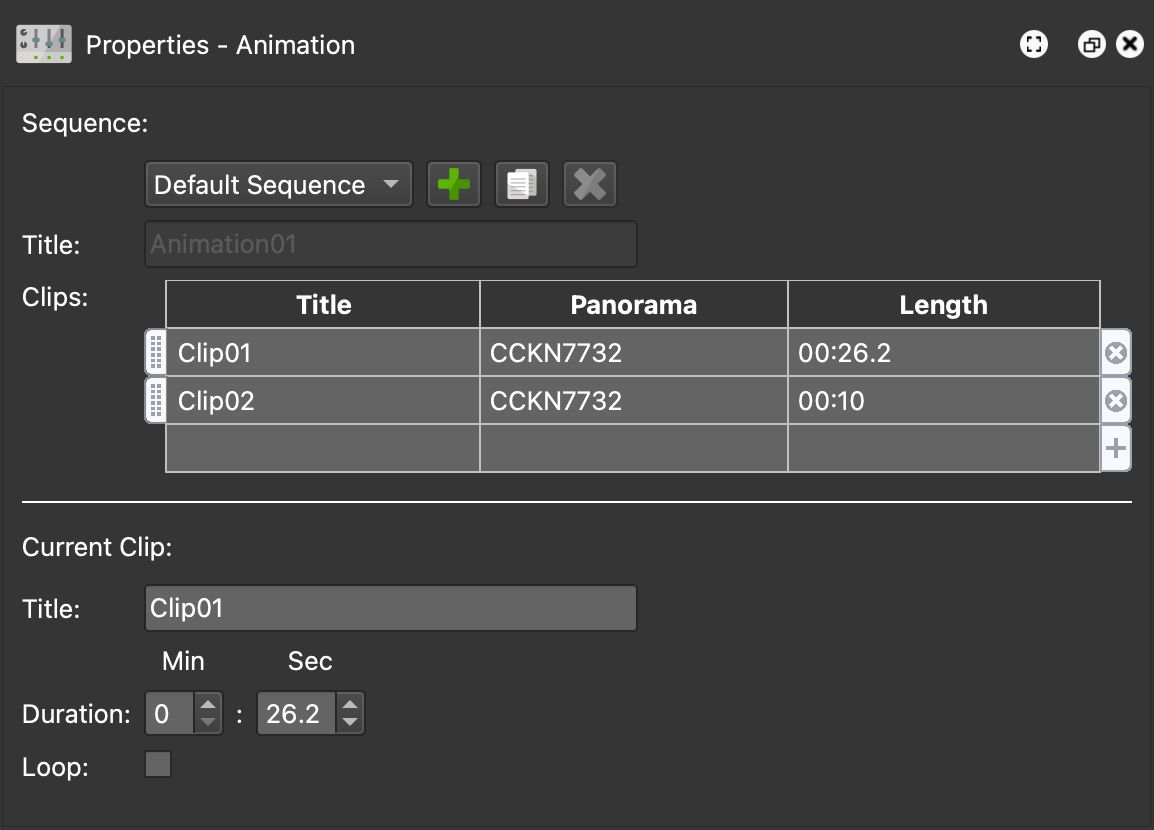Remove Clip01 from the clips table

point(1115,352)
